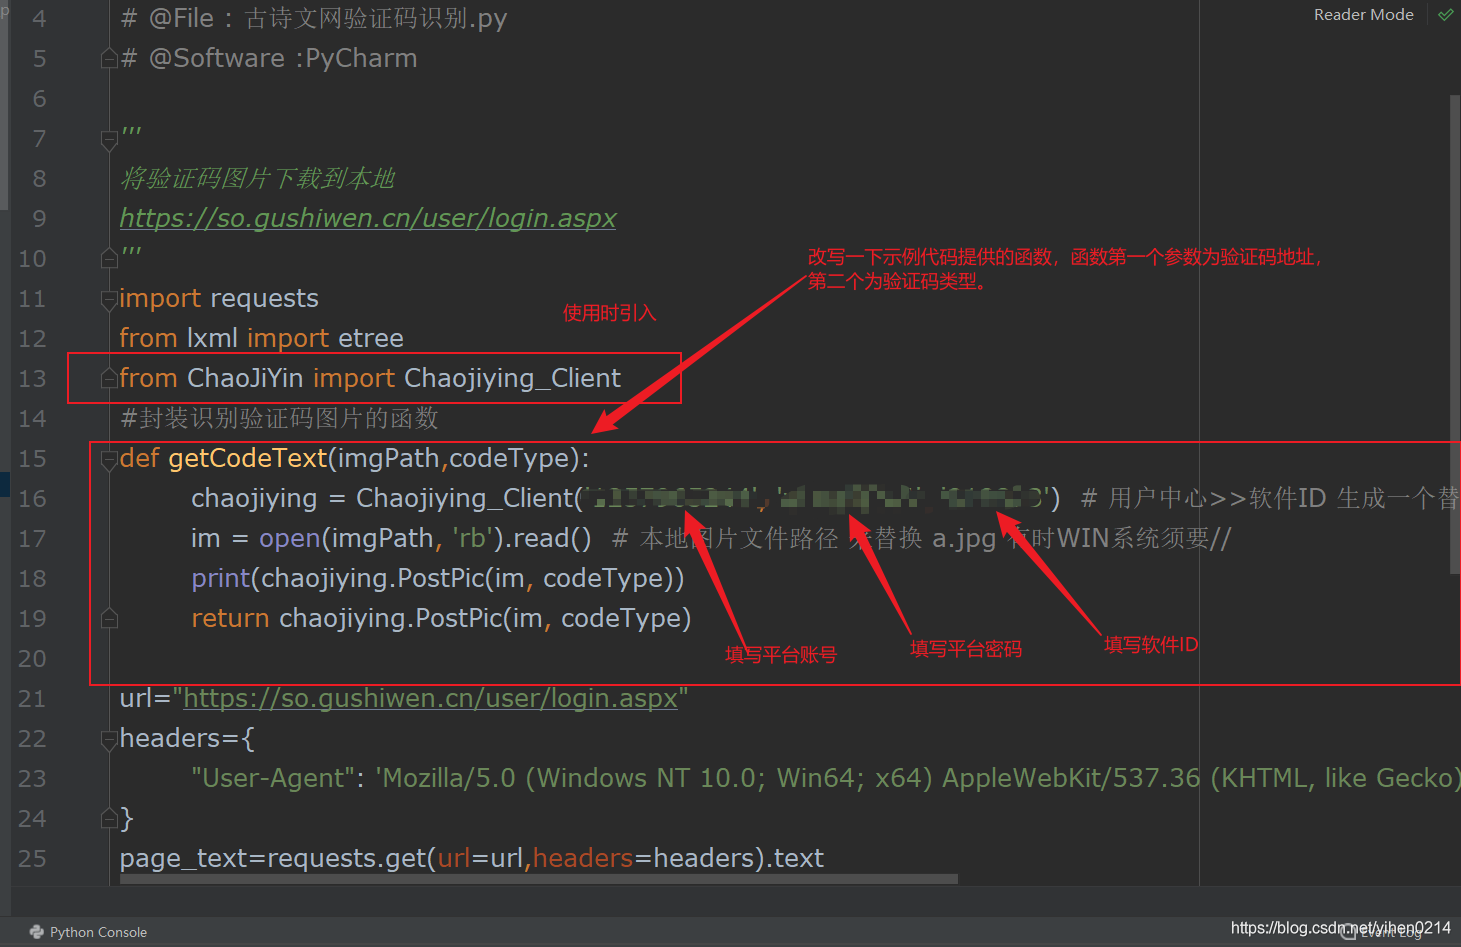Click the 'print' call on line 18
The height and width of the screenshot is (947, 1461).
pyautogui.click(x=221, y=578)
